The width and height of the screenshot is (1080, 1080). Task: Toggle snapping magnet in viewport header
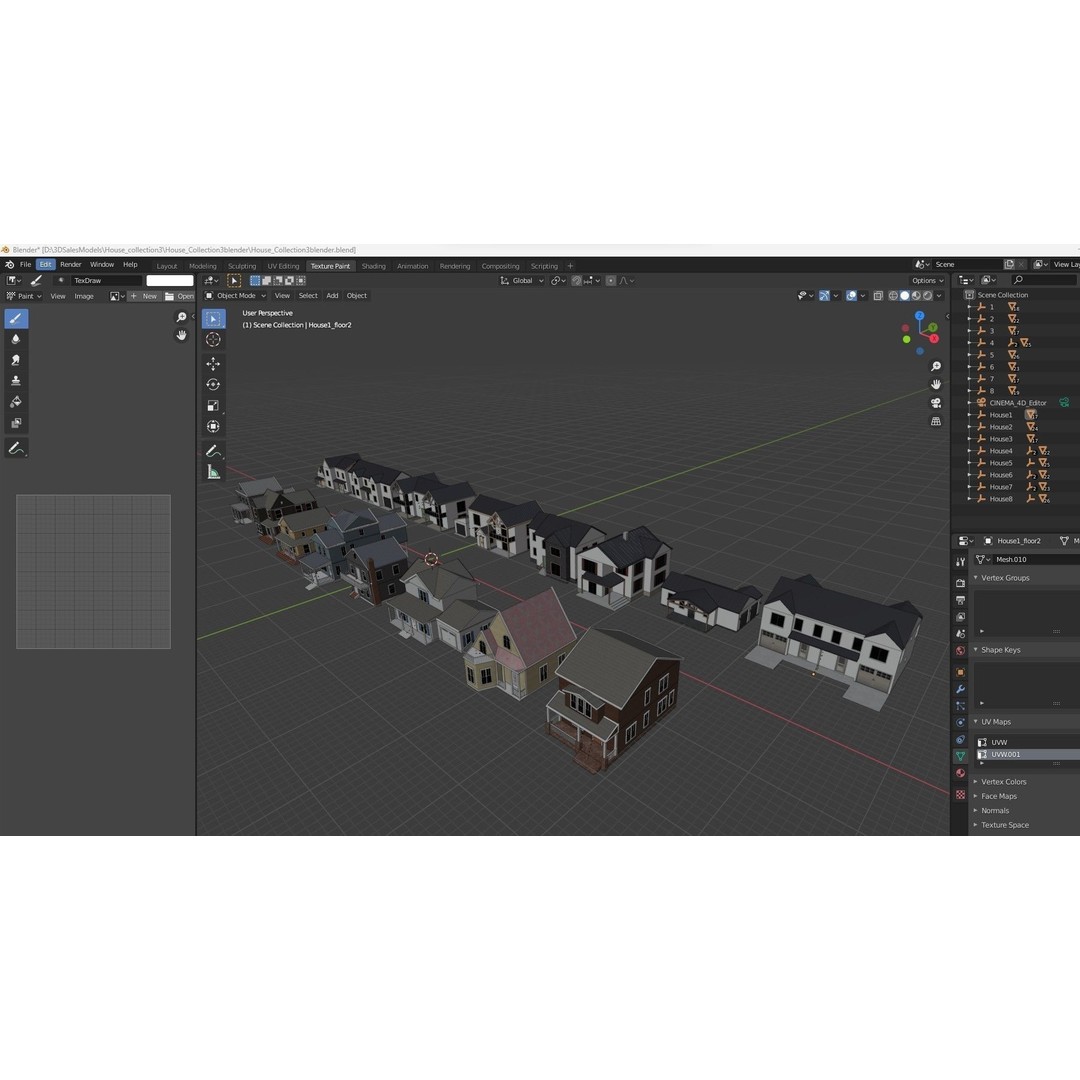(x=577, y=280)
